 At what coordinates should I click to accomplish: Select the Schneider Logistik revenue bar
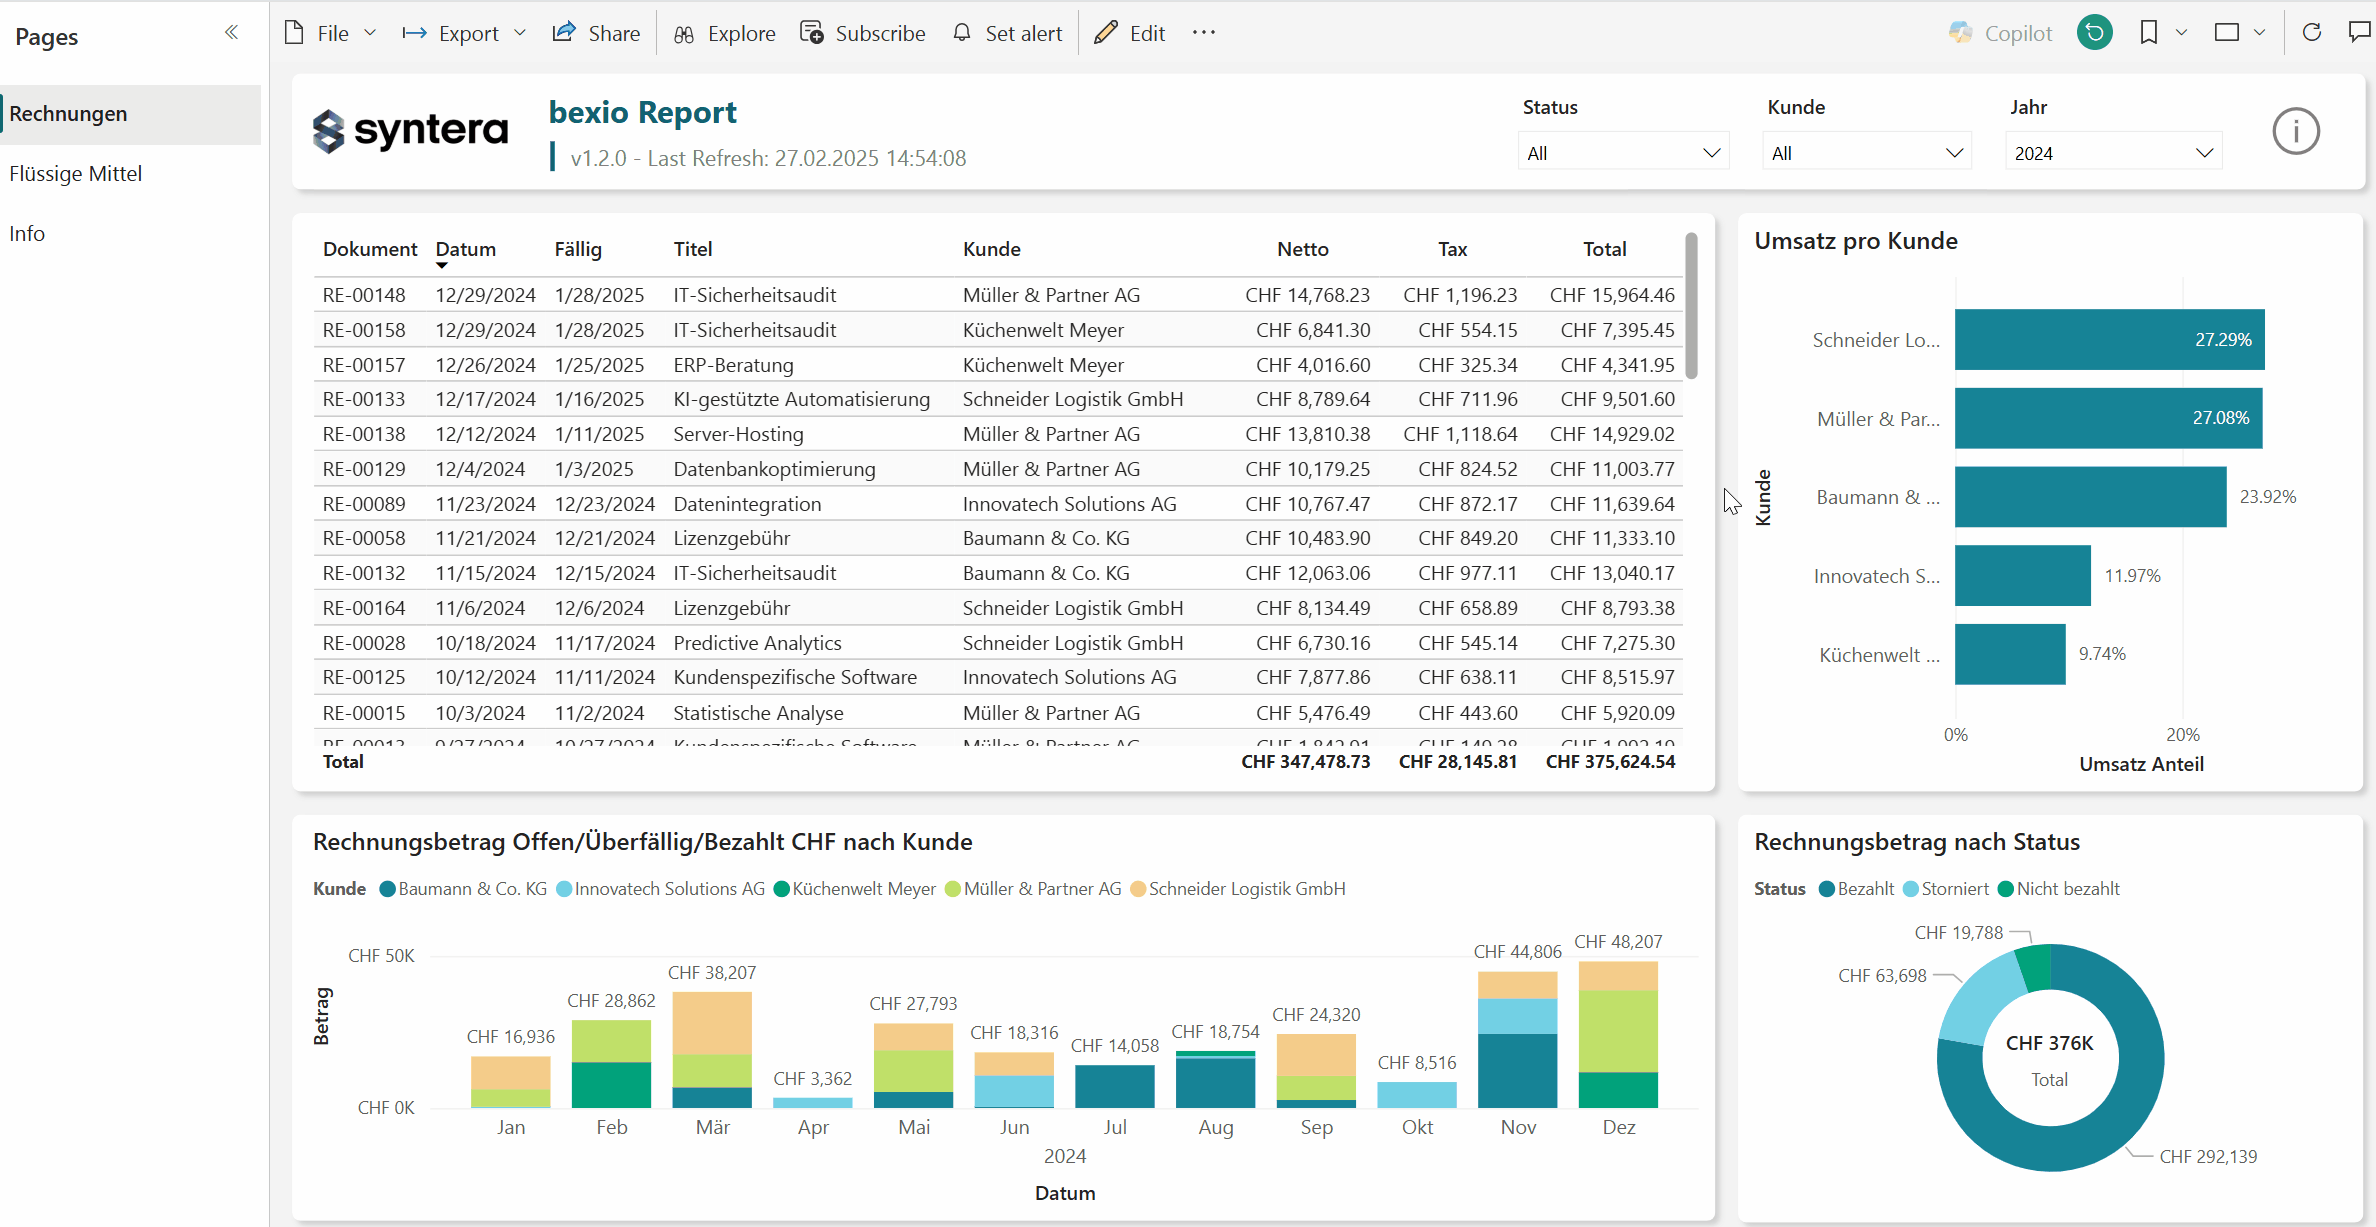click(x=2108, y=340)
